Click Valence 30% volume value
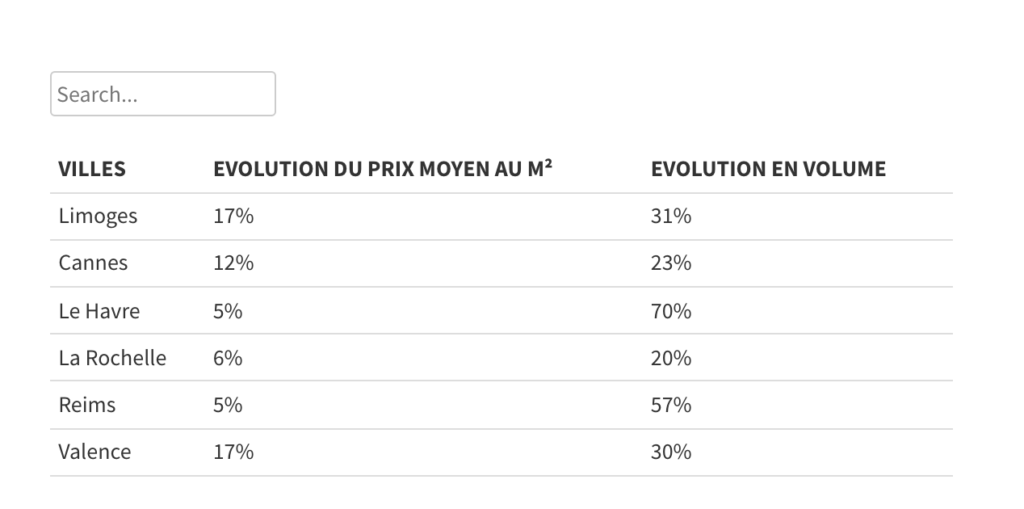 click(x=671, y=452)
